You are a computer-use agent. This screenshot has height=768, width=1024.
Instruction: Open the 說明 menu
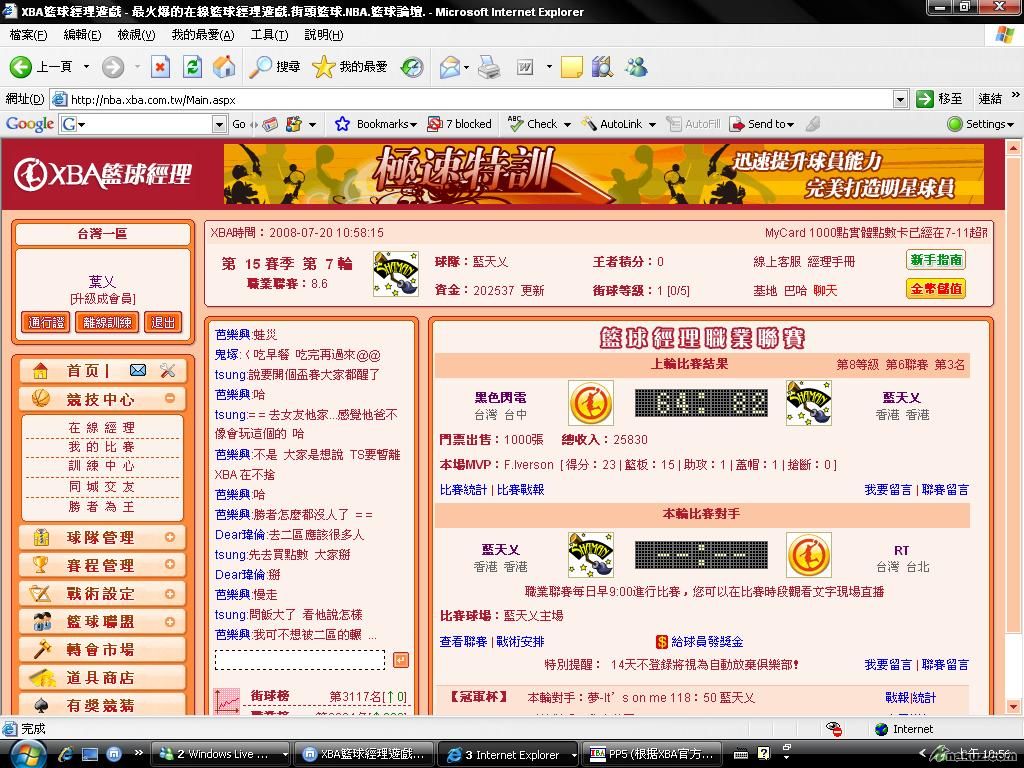(324, 35)
